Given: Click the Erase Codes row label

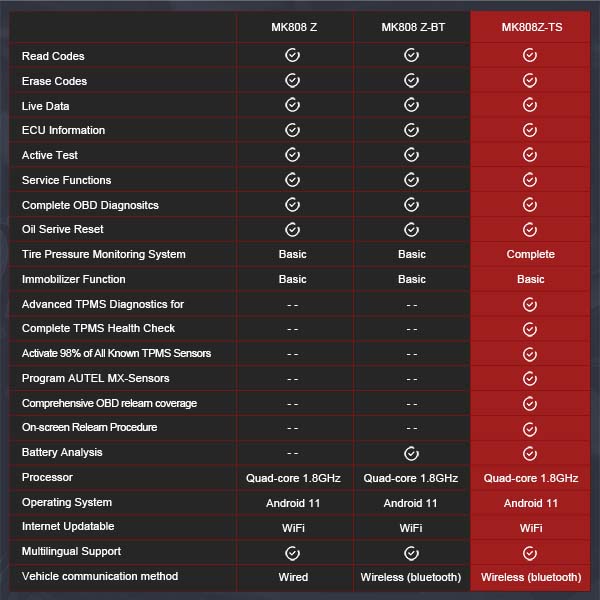Looking at the screenshot, I should coord(54,81).
